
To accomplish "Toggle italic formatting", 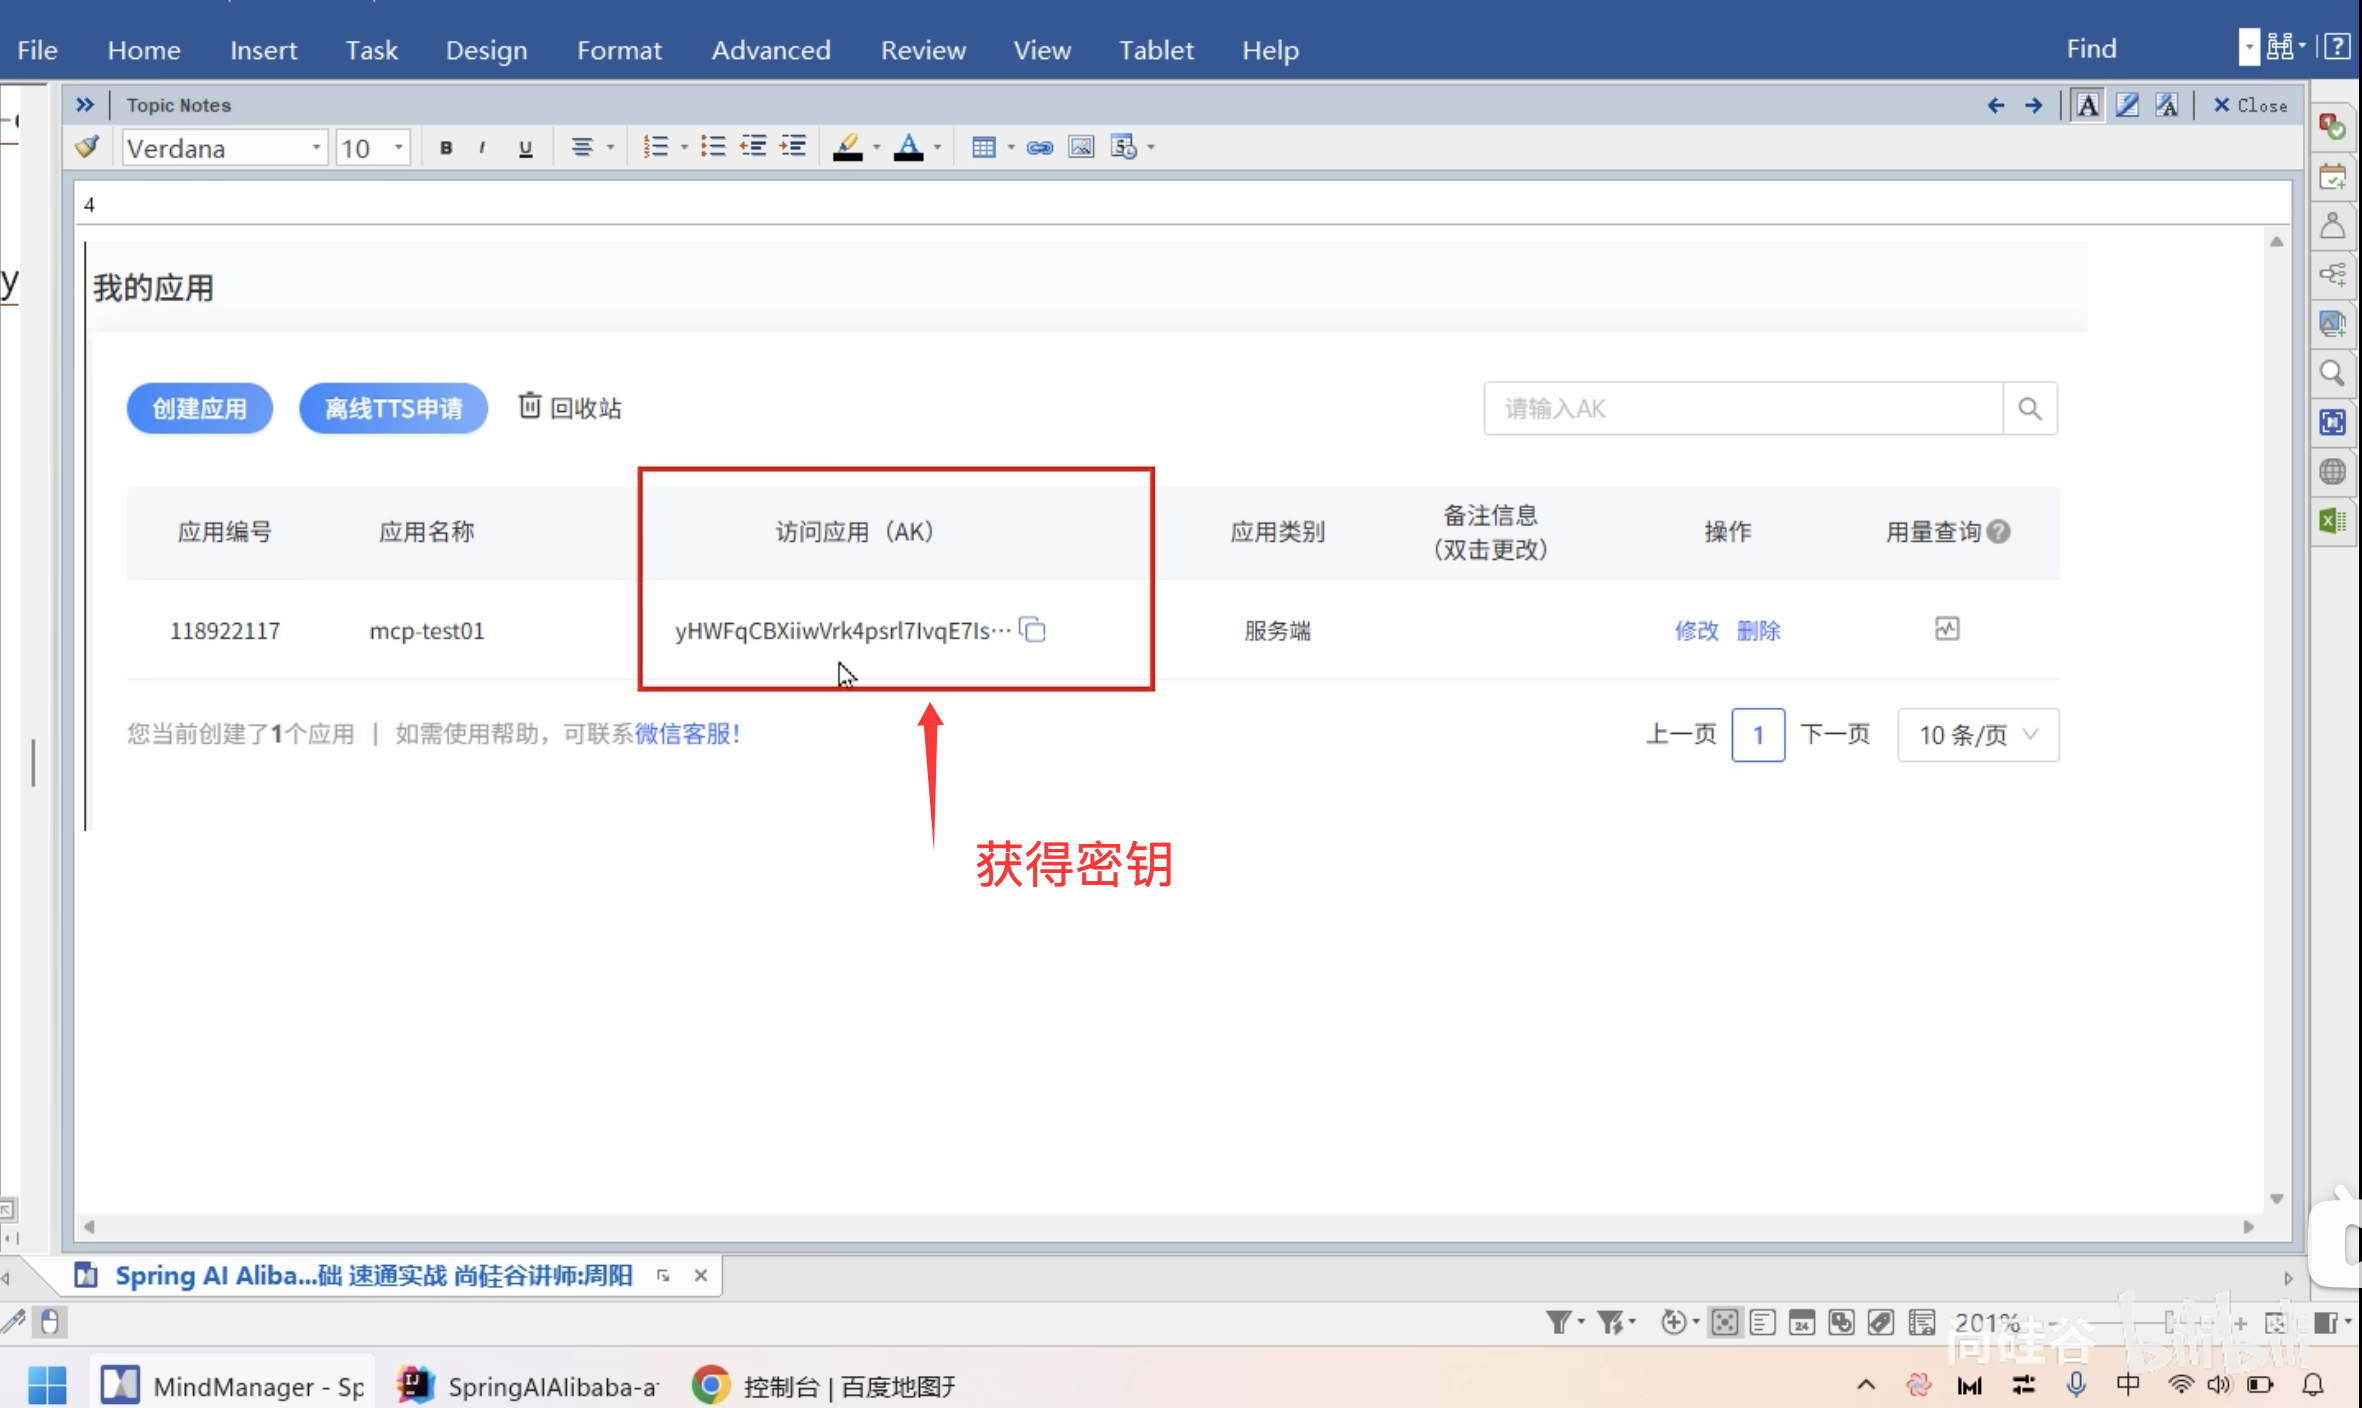I will tap(483, 148).
